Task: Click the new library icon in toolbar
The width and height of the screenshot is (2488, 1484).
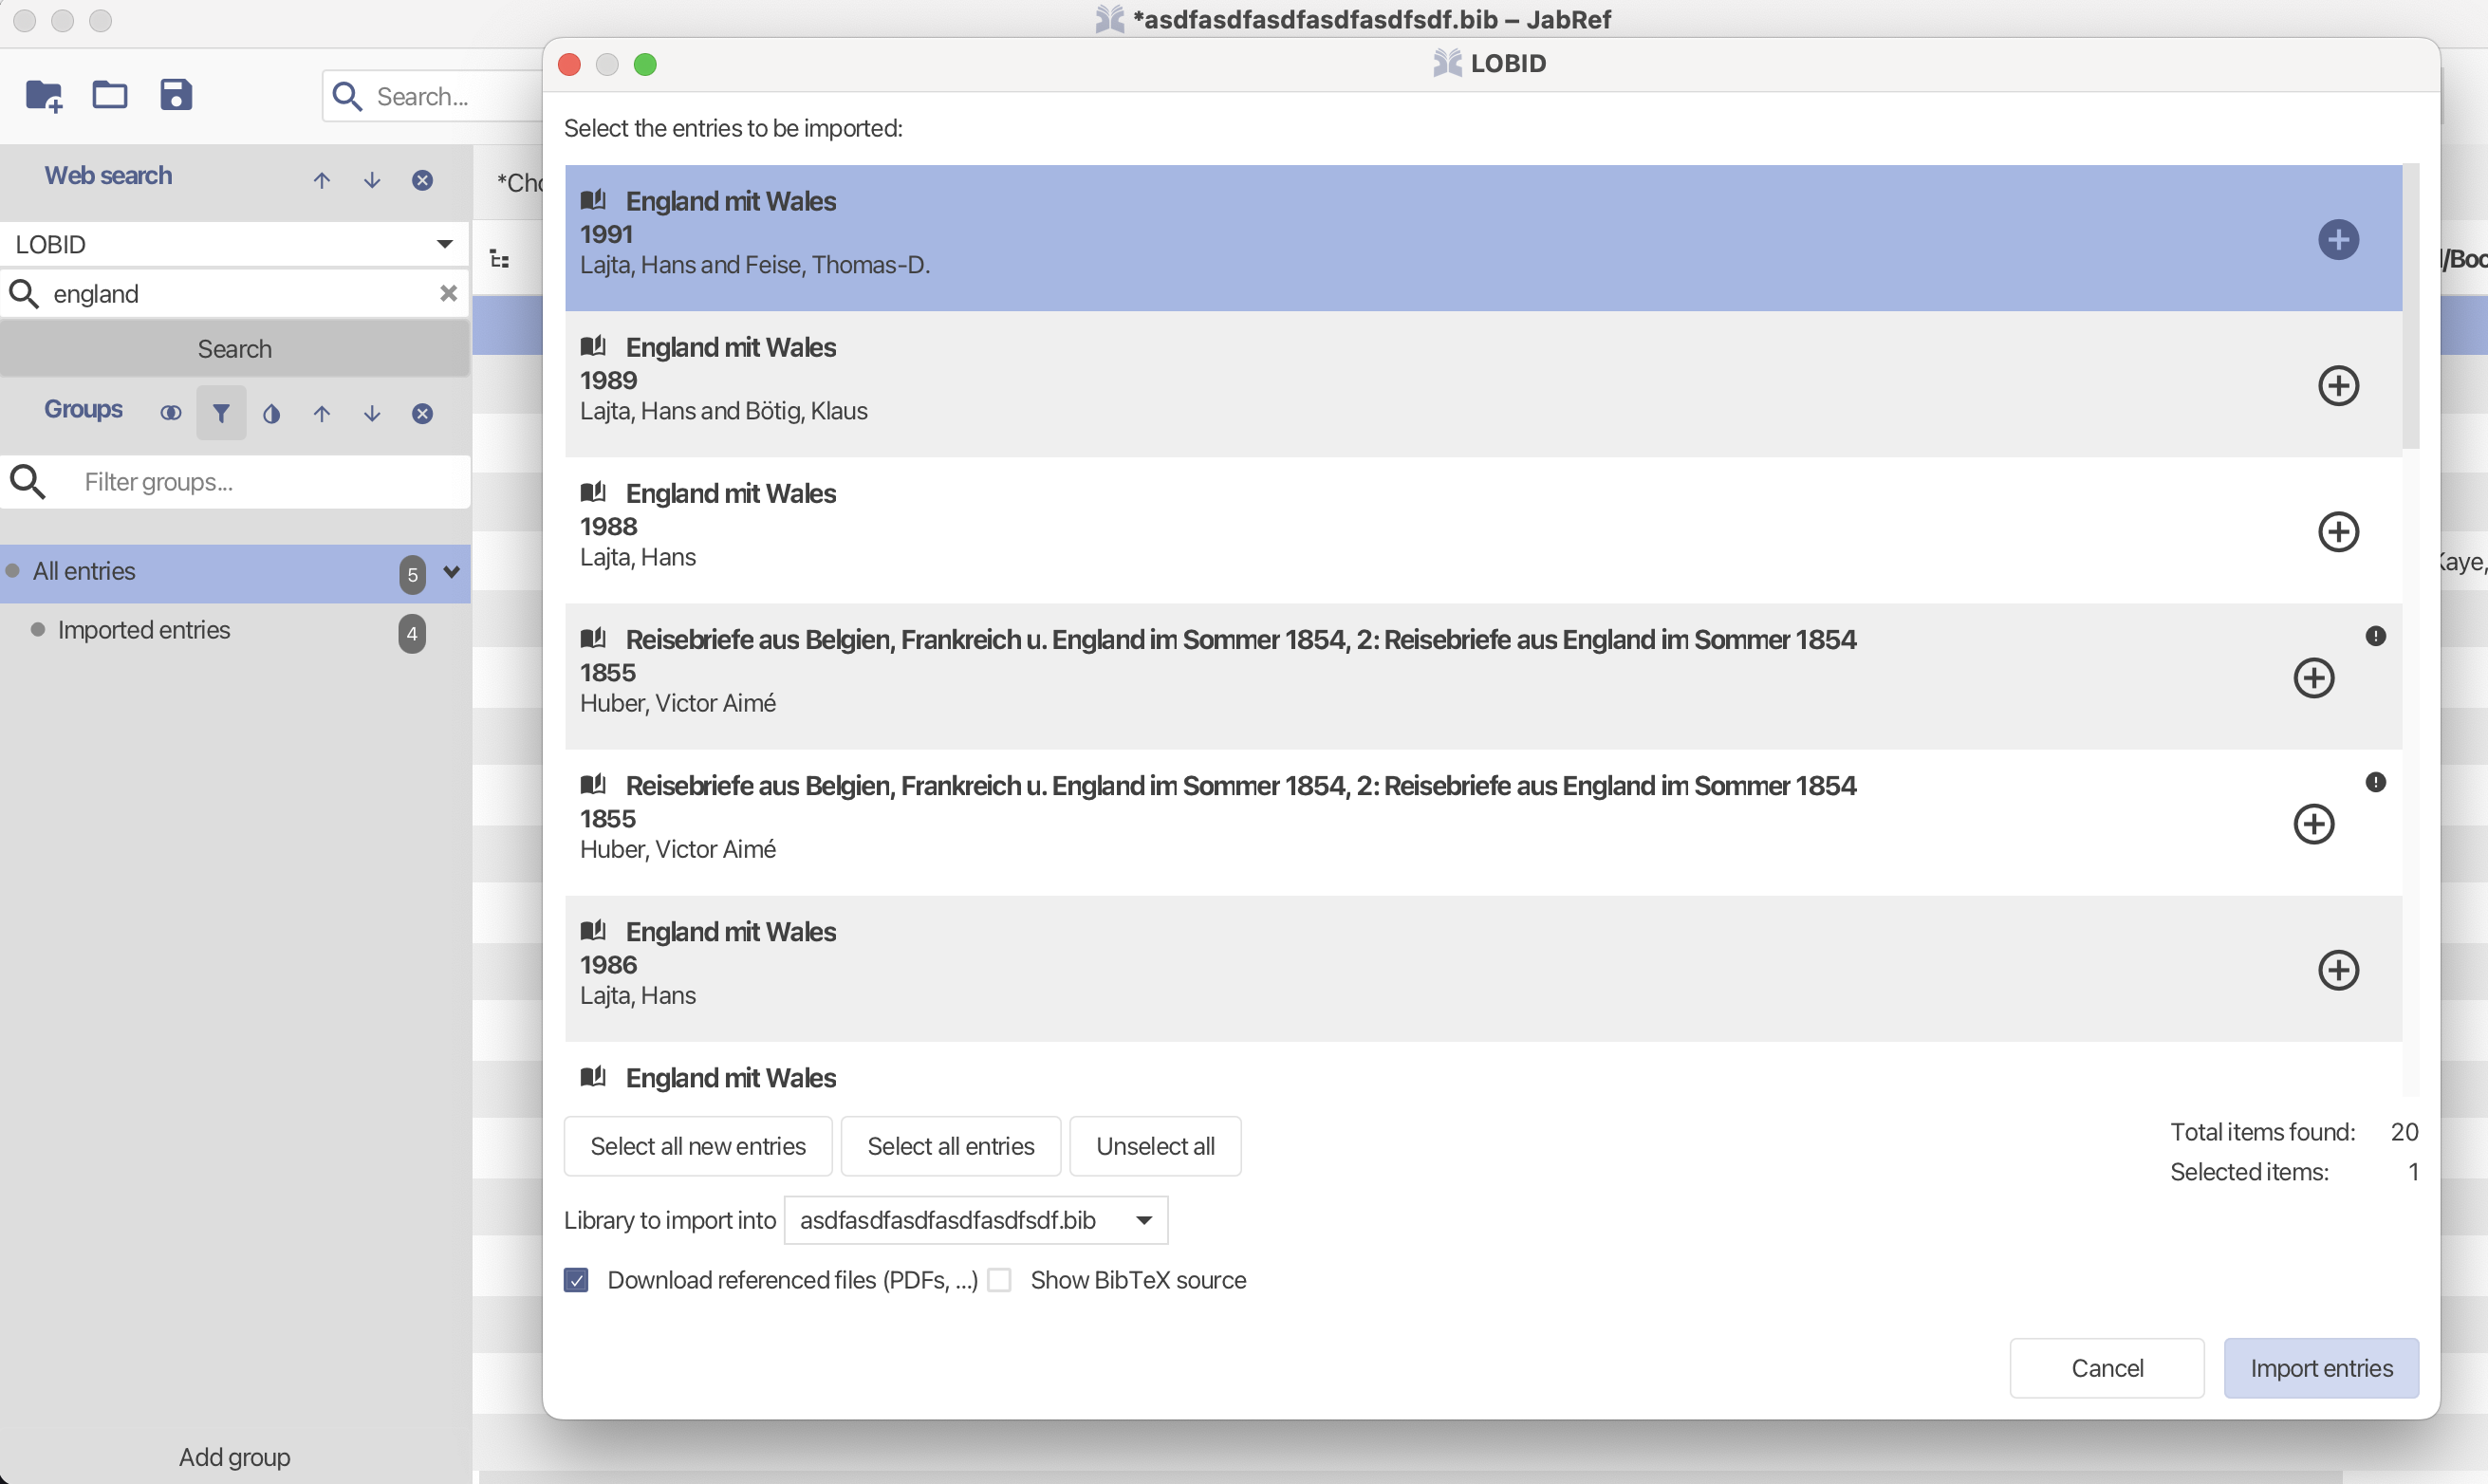Action: 44,96
